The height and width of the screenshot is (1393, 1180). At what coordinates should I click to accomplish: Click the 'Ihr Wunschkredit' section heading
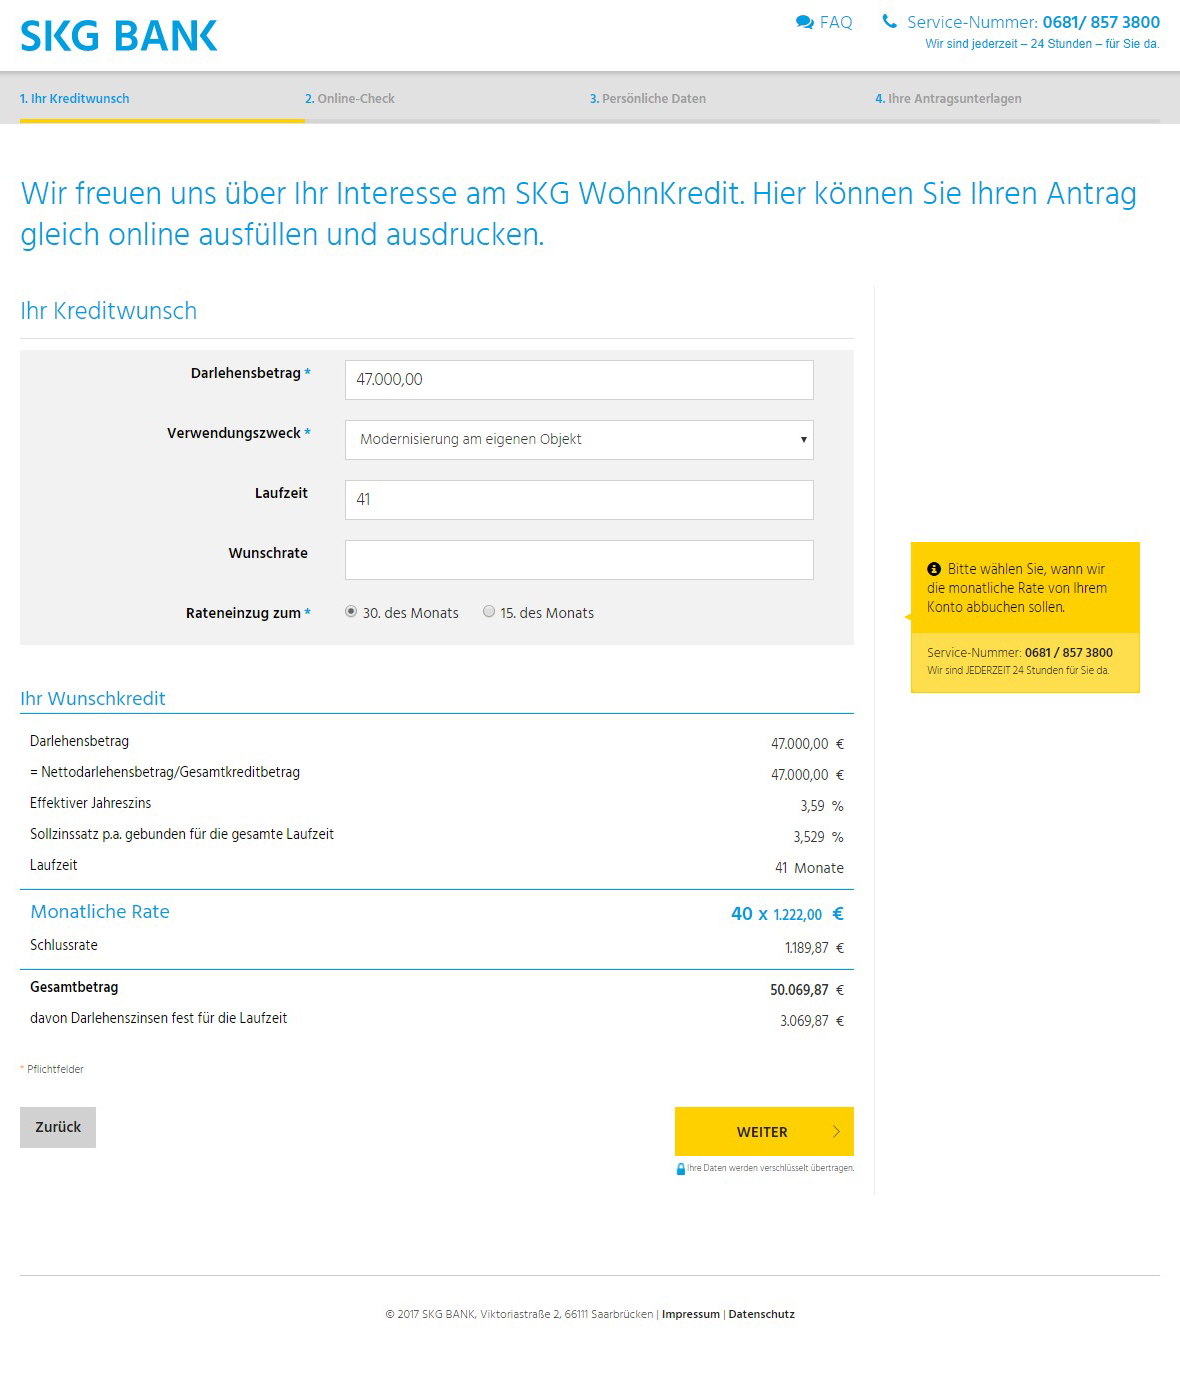point(93,699)
